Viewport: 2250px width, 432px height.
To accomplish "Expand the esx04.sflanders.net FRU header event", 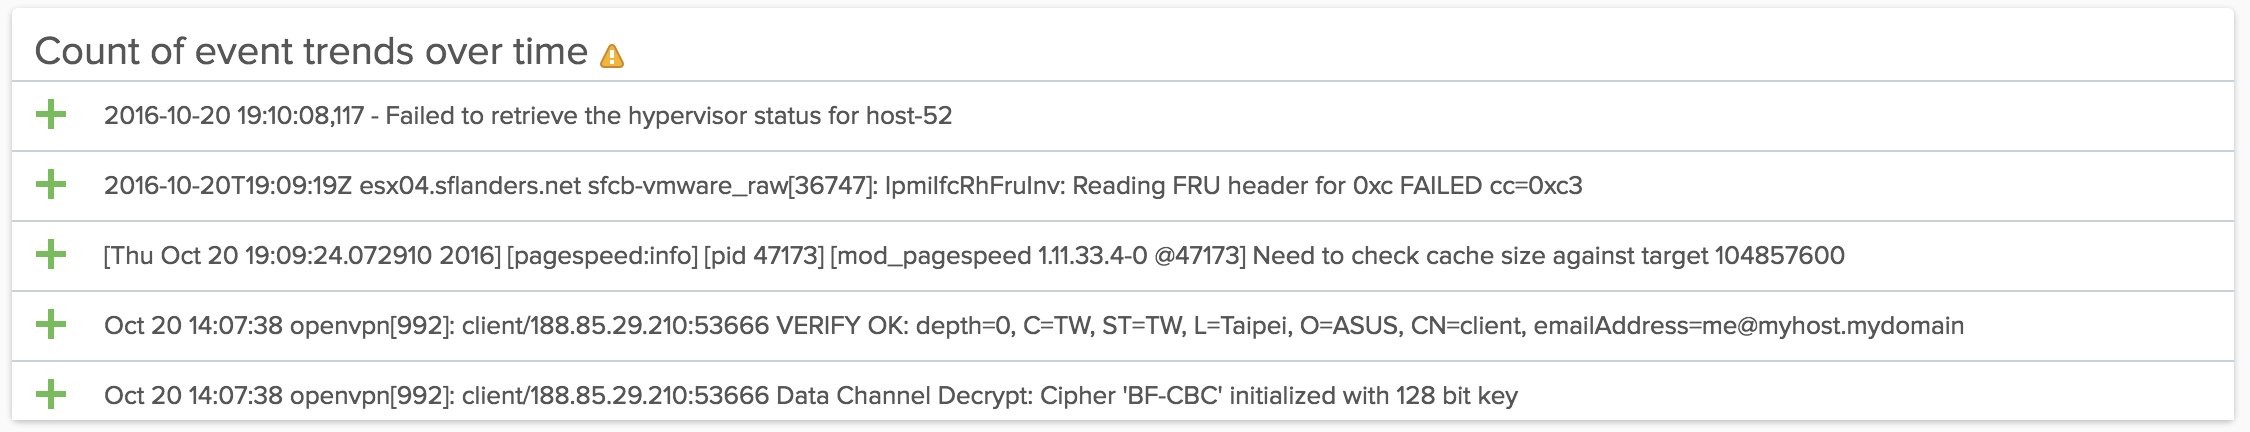I will point(51,185).
